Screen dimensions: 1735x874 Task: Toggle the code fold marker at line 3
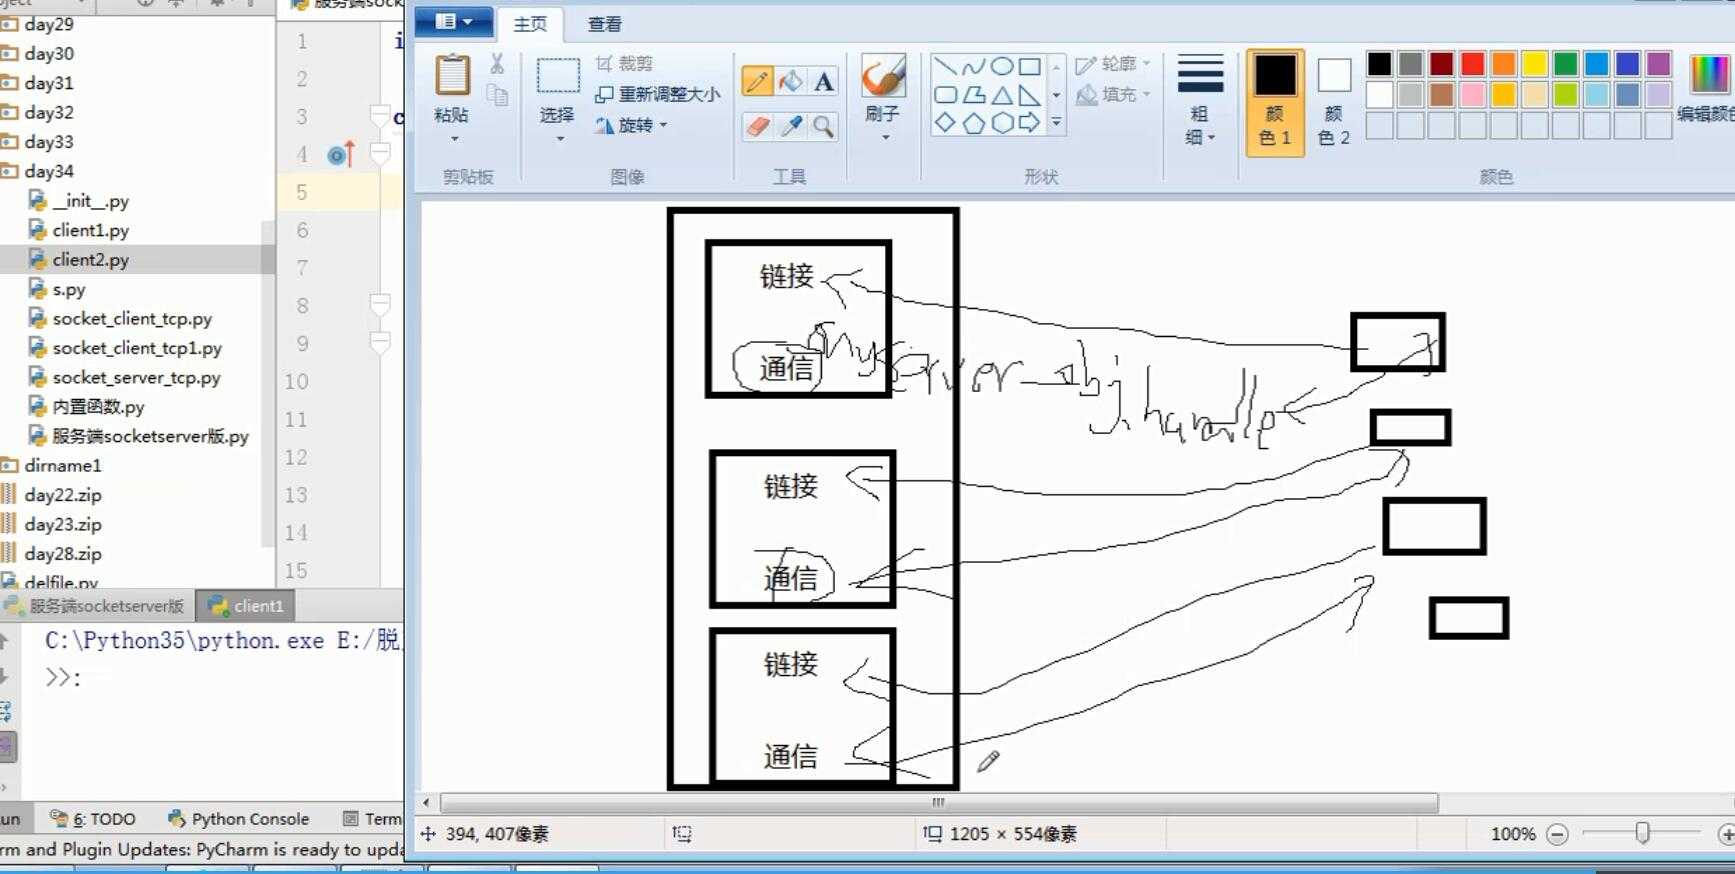tap(380, 116)
